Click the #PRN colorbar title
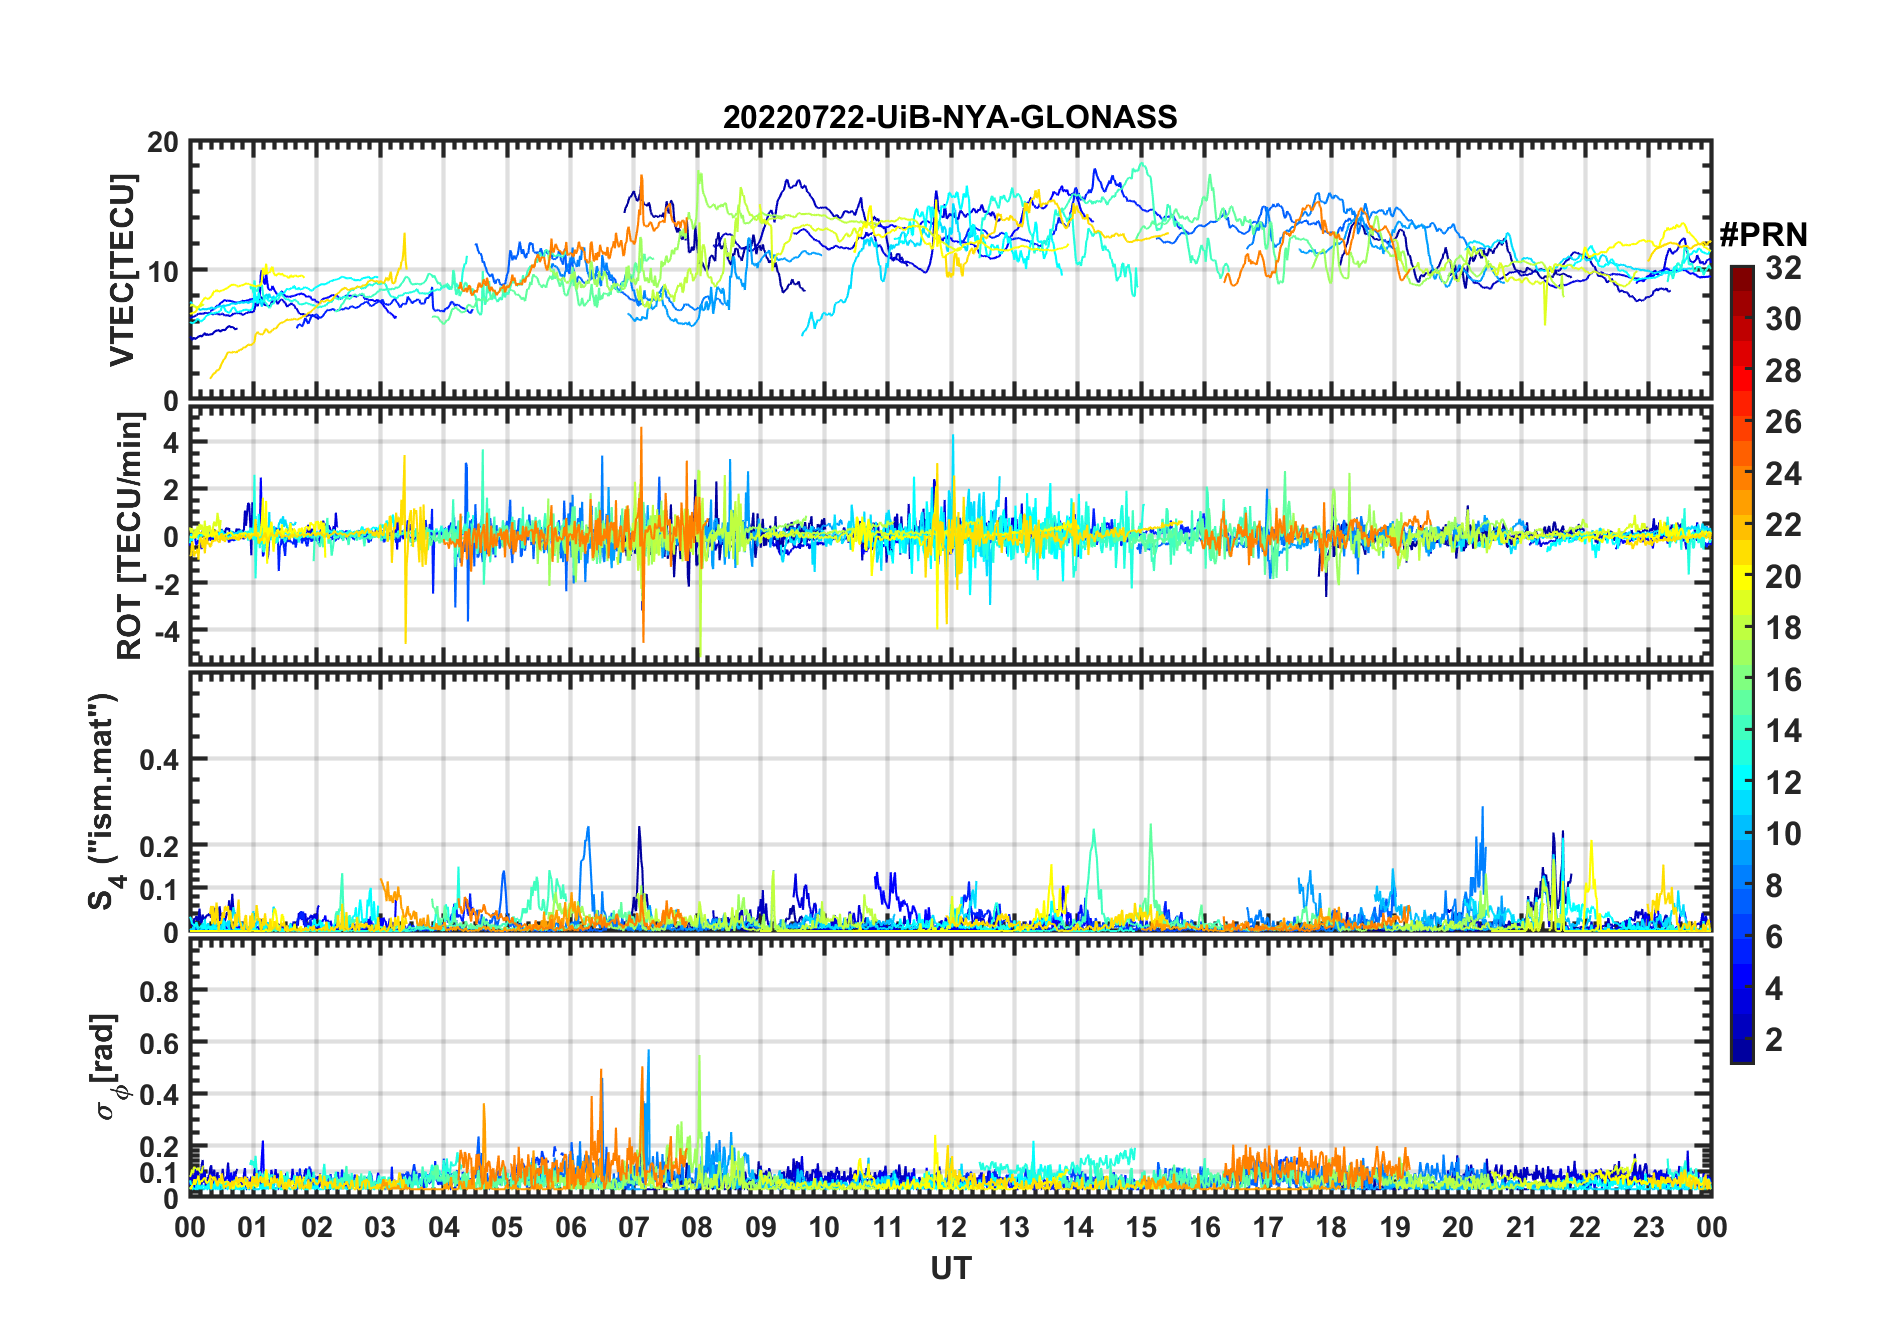 point(1763,235)
